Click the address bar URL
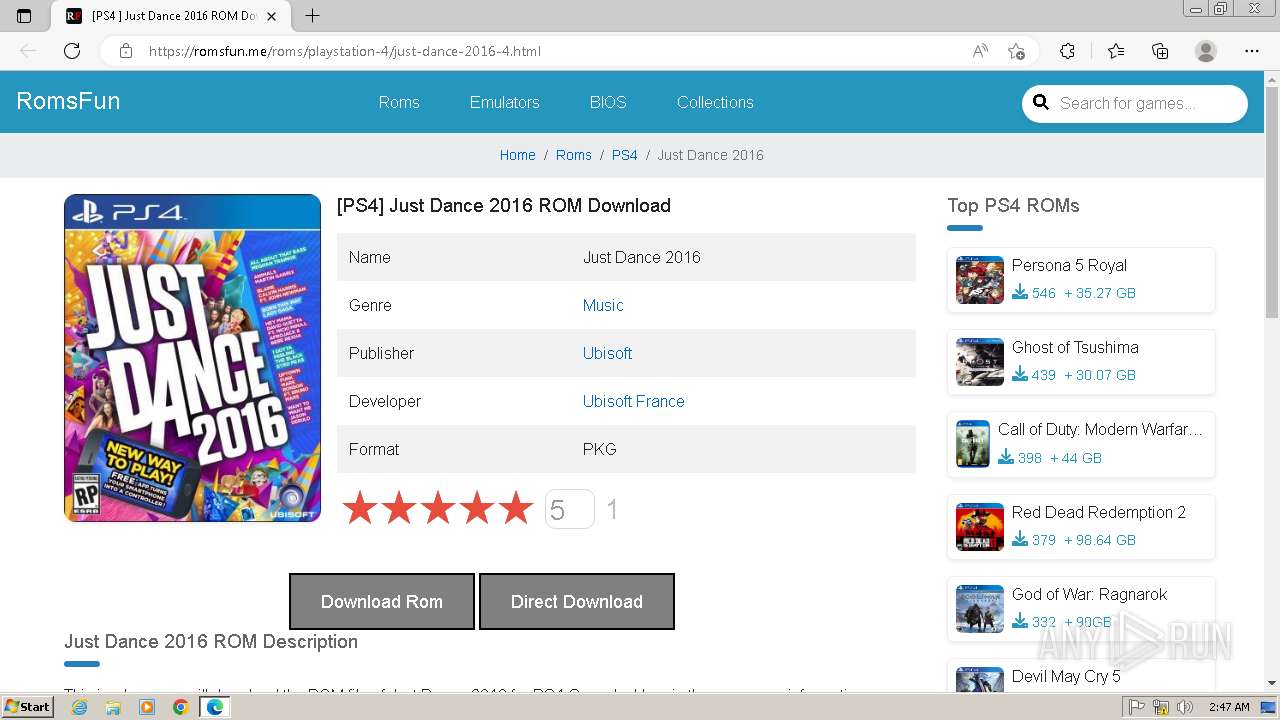 click(345, 51)
